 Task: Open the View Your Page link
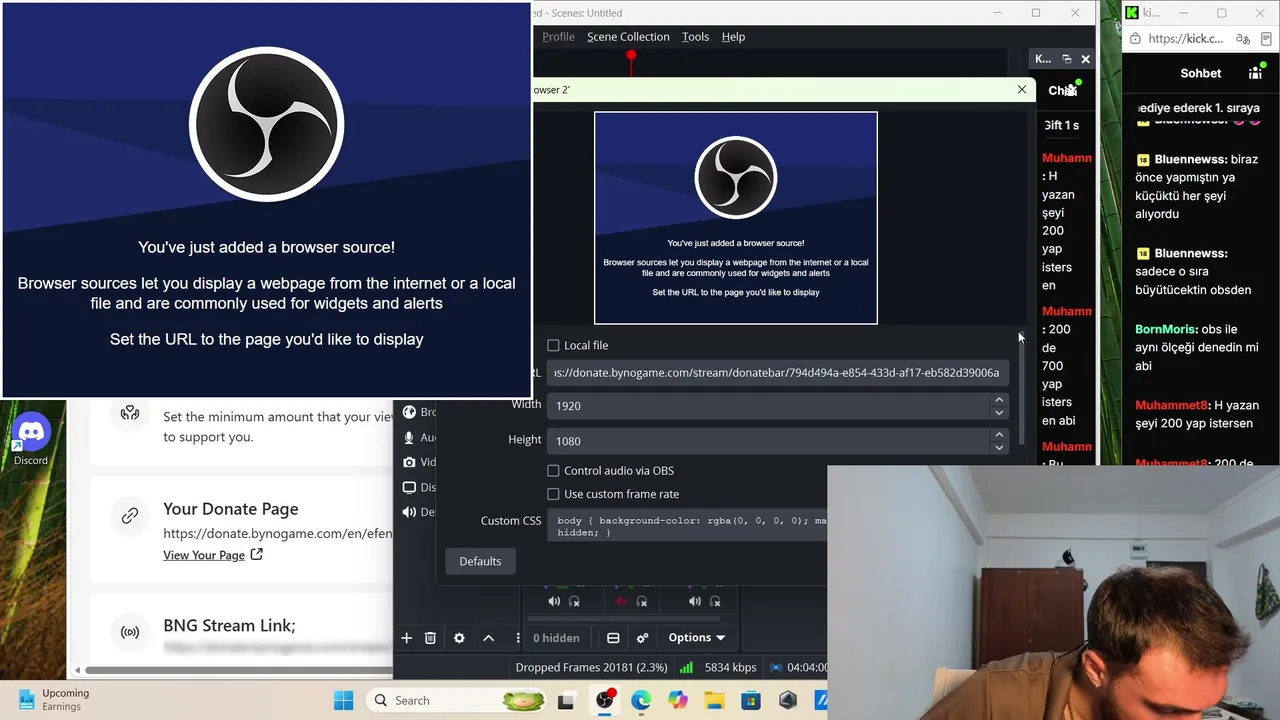[213, 555]
